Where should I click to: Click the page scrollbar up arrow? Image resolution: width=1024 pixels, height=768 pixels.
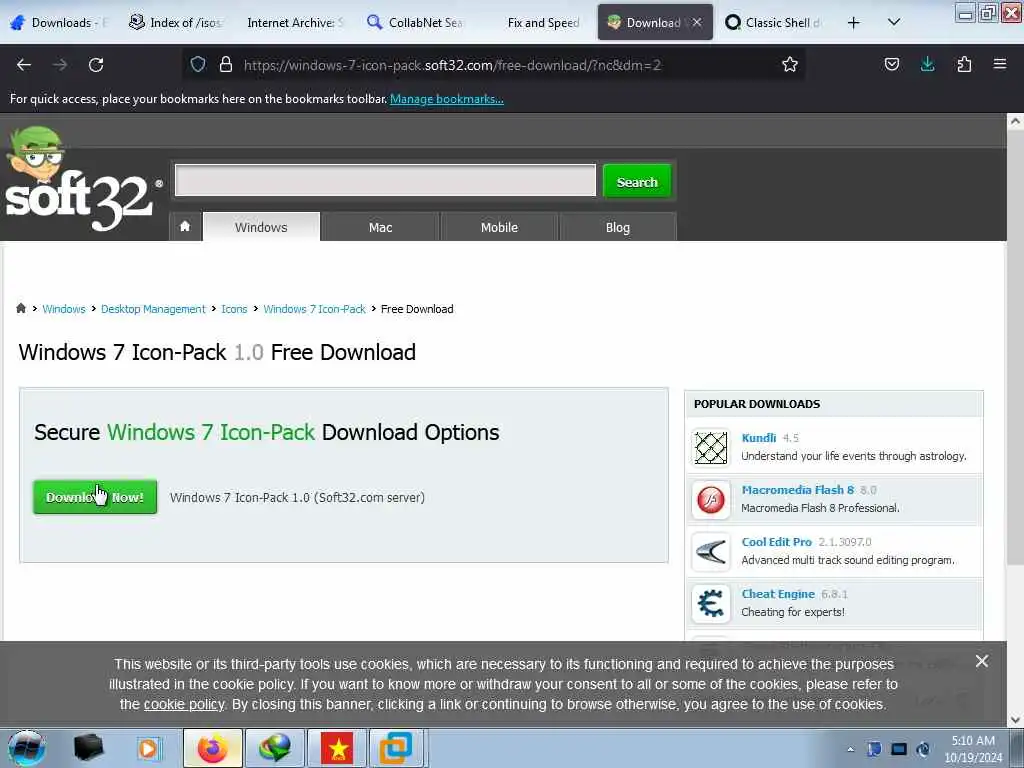point(1015,121)
